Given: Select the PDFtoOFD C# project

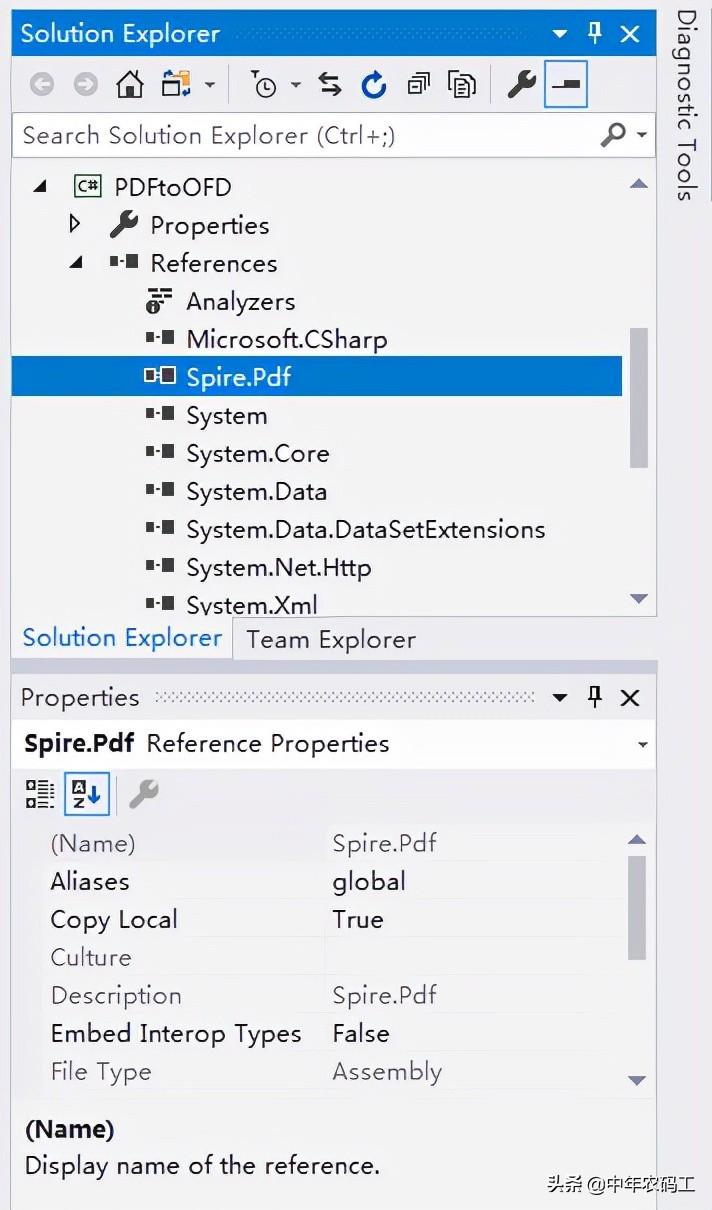Looking at the screenshot, I should [172, 187].
